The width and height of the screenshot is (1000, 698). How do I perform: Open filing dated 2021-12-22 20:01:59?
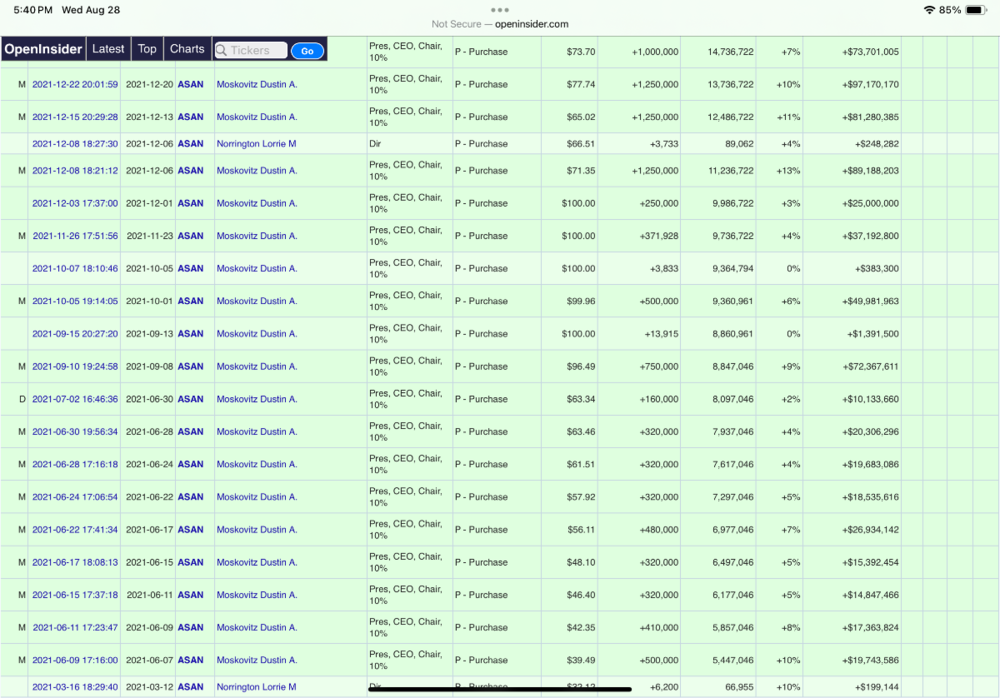pos(75,84)
